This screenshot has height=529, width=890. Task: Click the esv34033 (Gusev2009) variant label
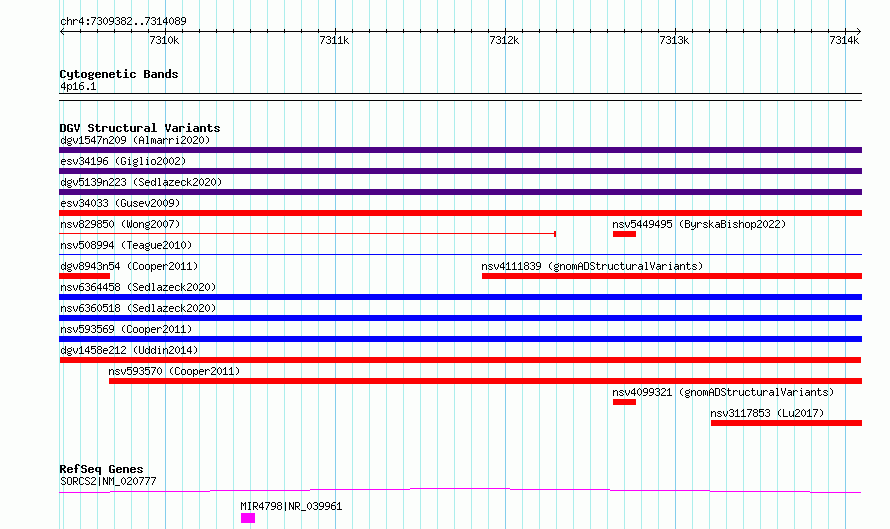point(120,203)
